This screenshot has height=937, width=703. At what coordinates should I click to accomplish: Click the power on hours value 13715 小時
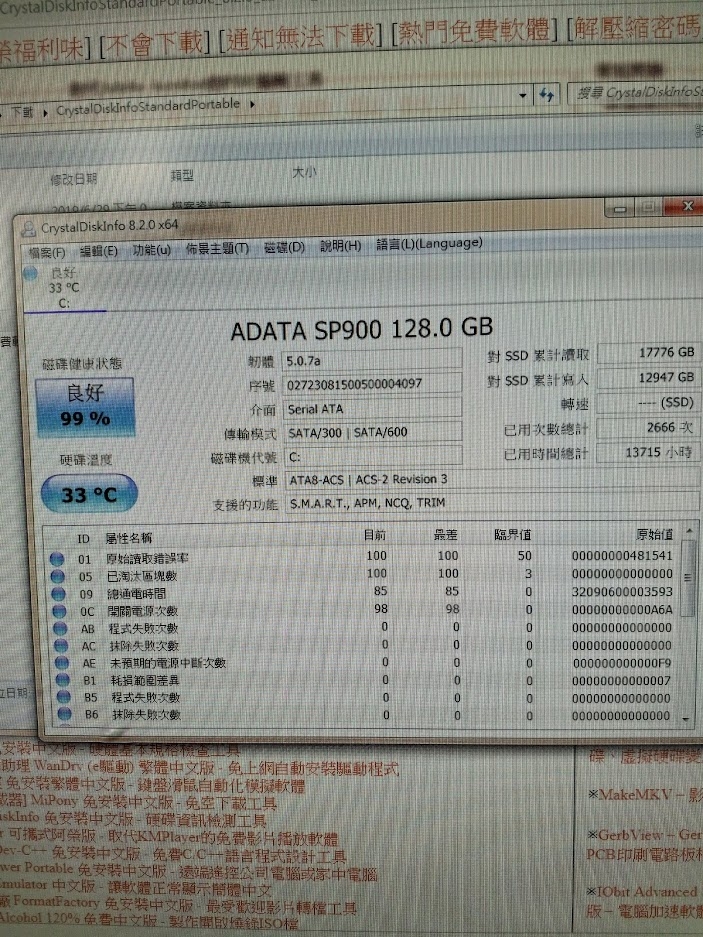click(x=647, y=452)
